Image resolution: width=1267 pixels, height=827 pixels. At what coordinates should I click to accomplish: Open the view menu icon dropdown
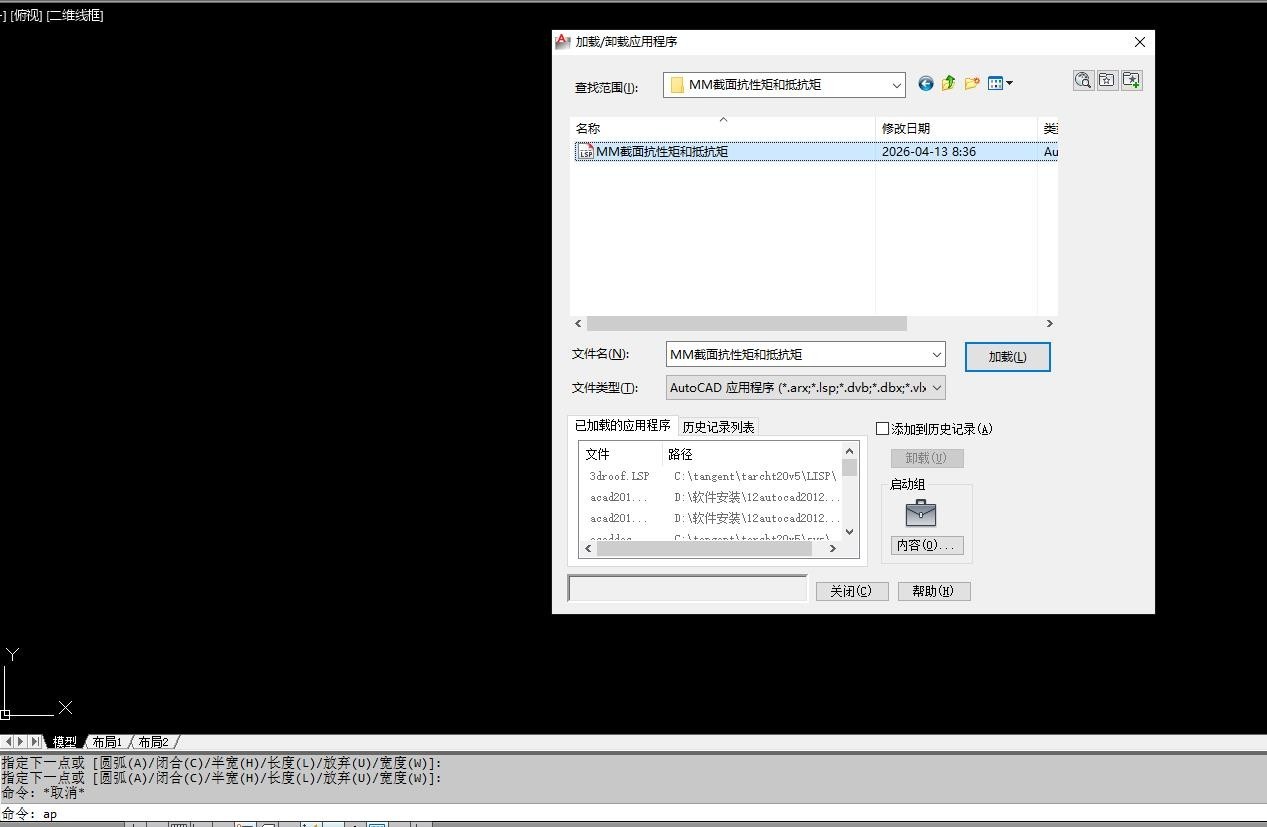coord(1000,84)
